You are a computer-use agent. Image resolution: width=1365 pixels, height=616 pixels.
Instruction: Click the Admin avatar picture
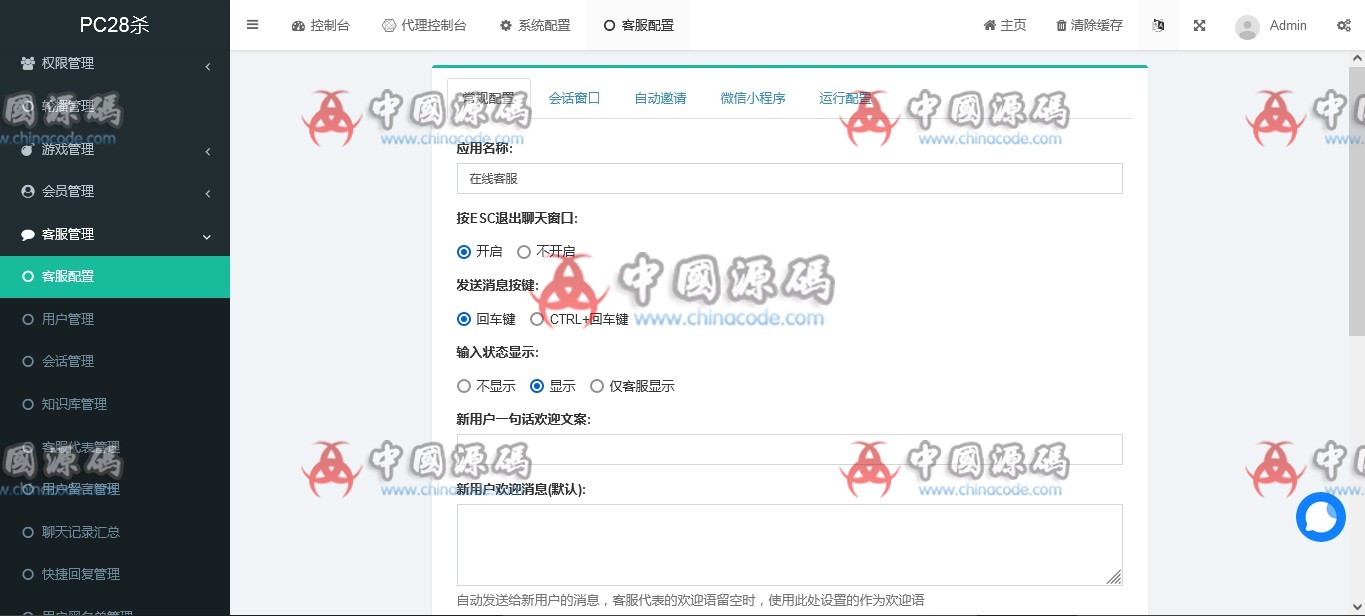tap(1247, 27)
